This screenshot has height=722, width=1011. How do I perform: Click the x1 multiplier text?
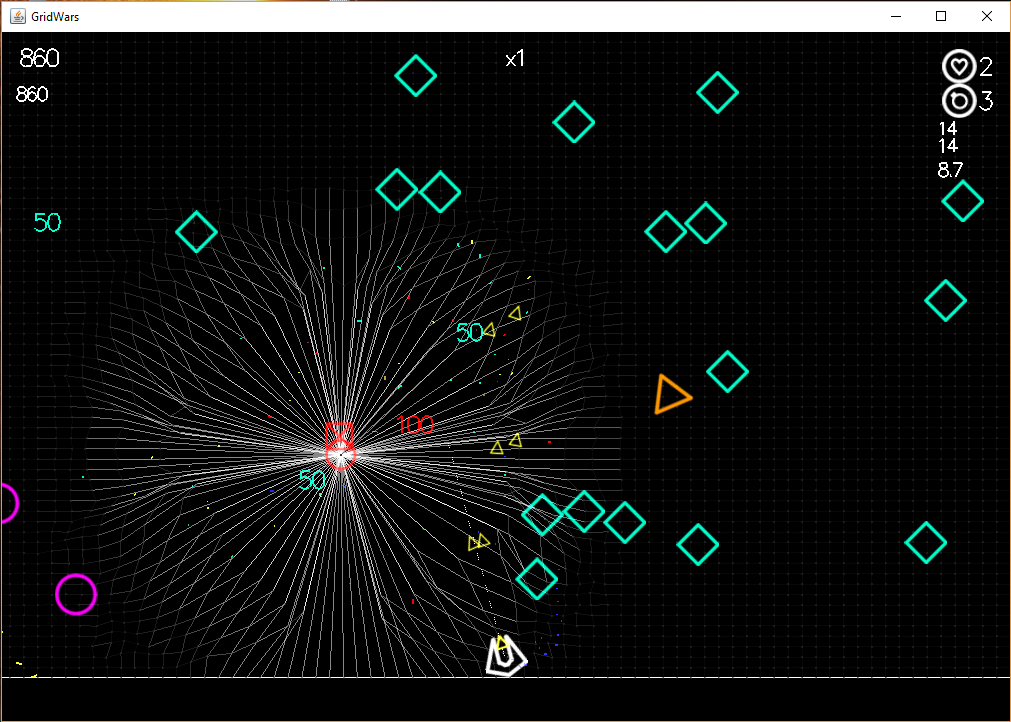(515, 59)
